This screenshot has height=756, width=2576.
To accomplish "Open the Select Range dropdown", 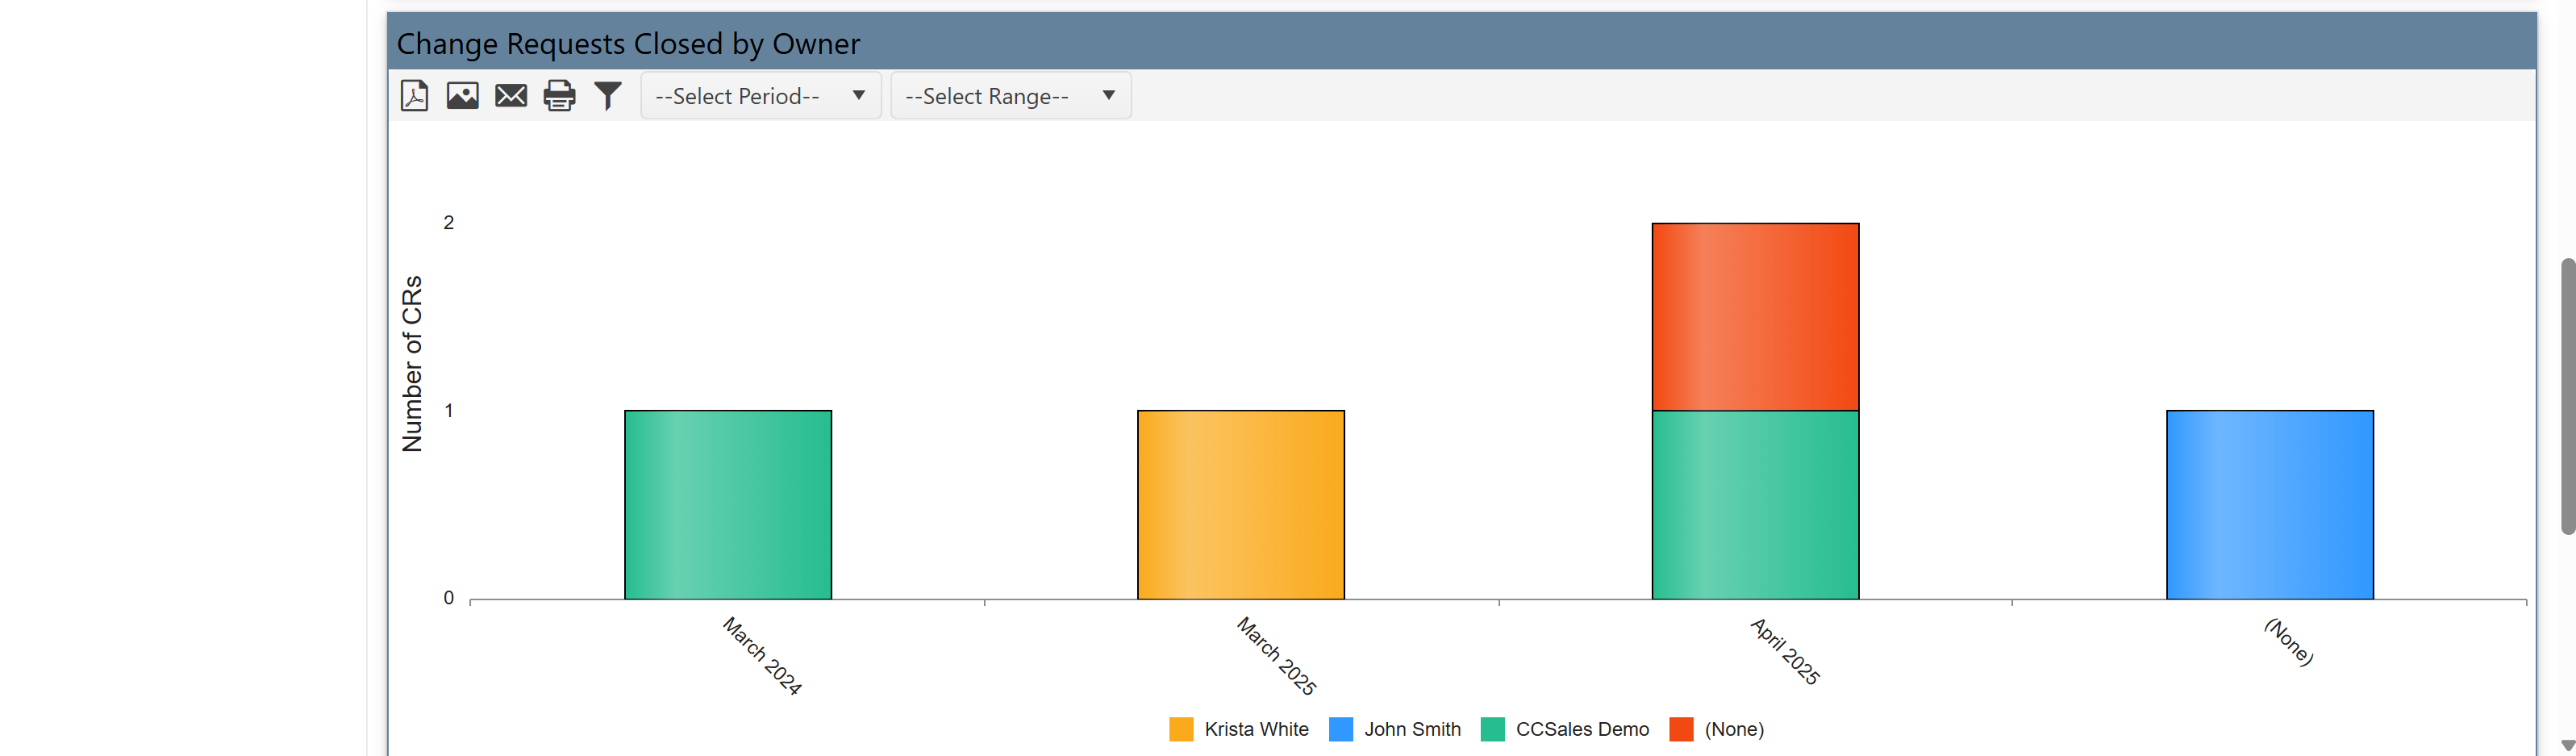I will [x=1010, y=96].
